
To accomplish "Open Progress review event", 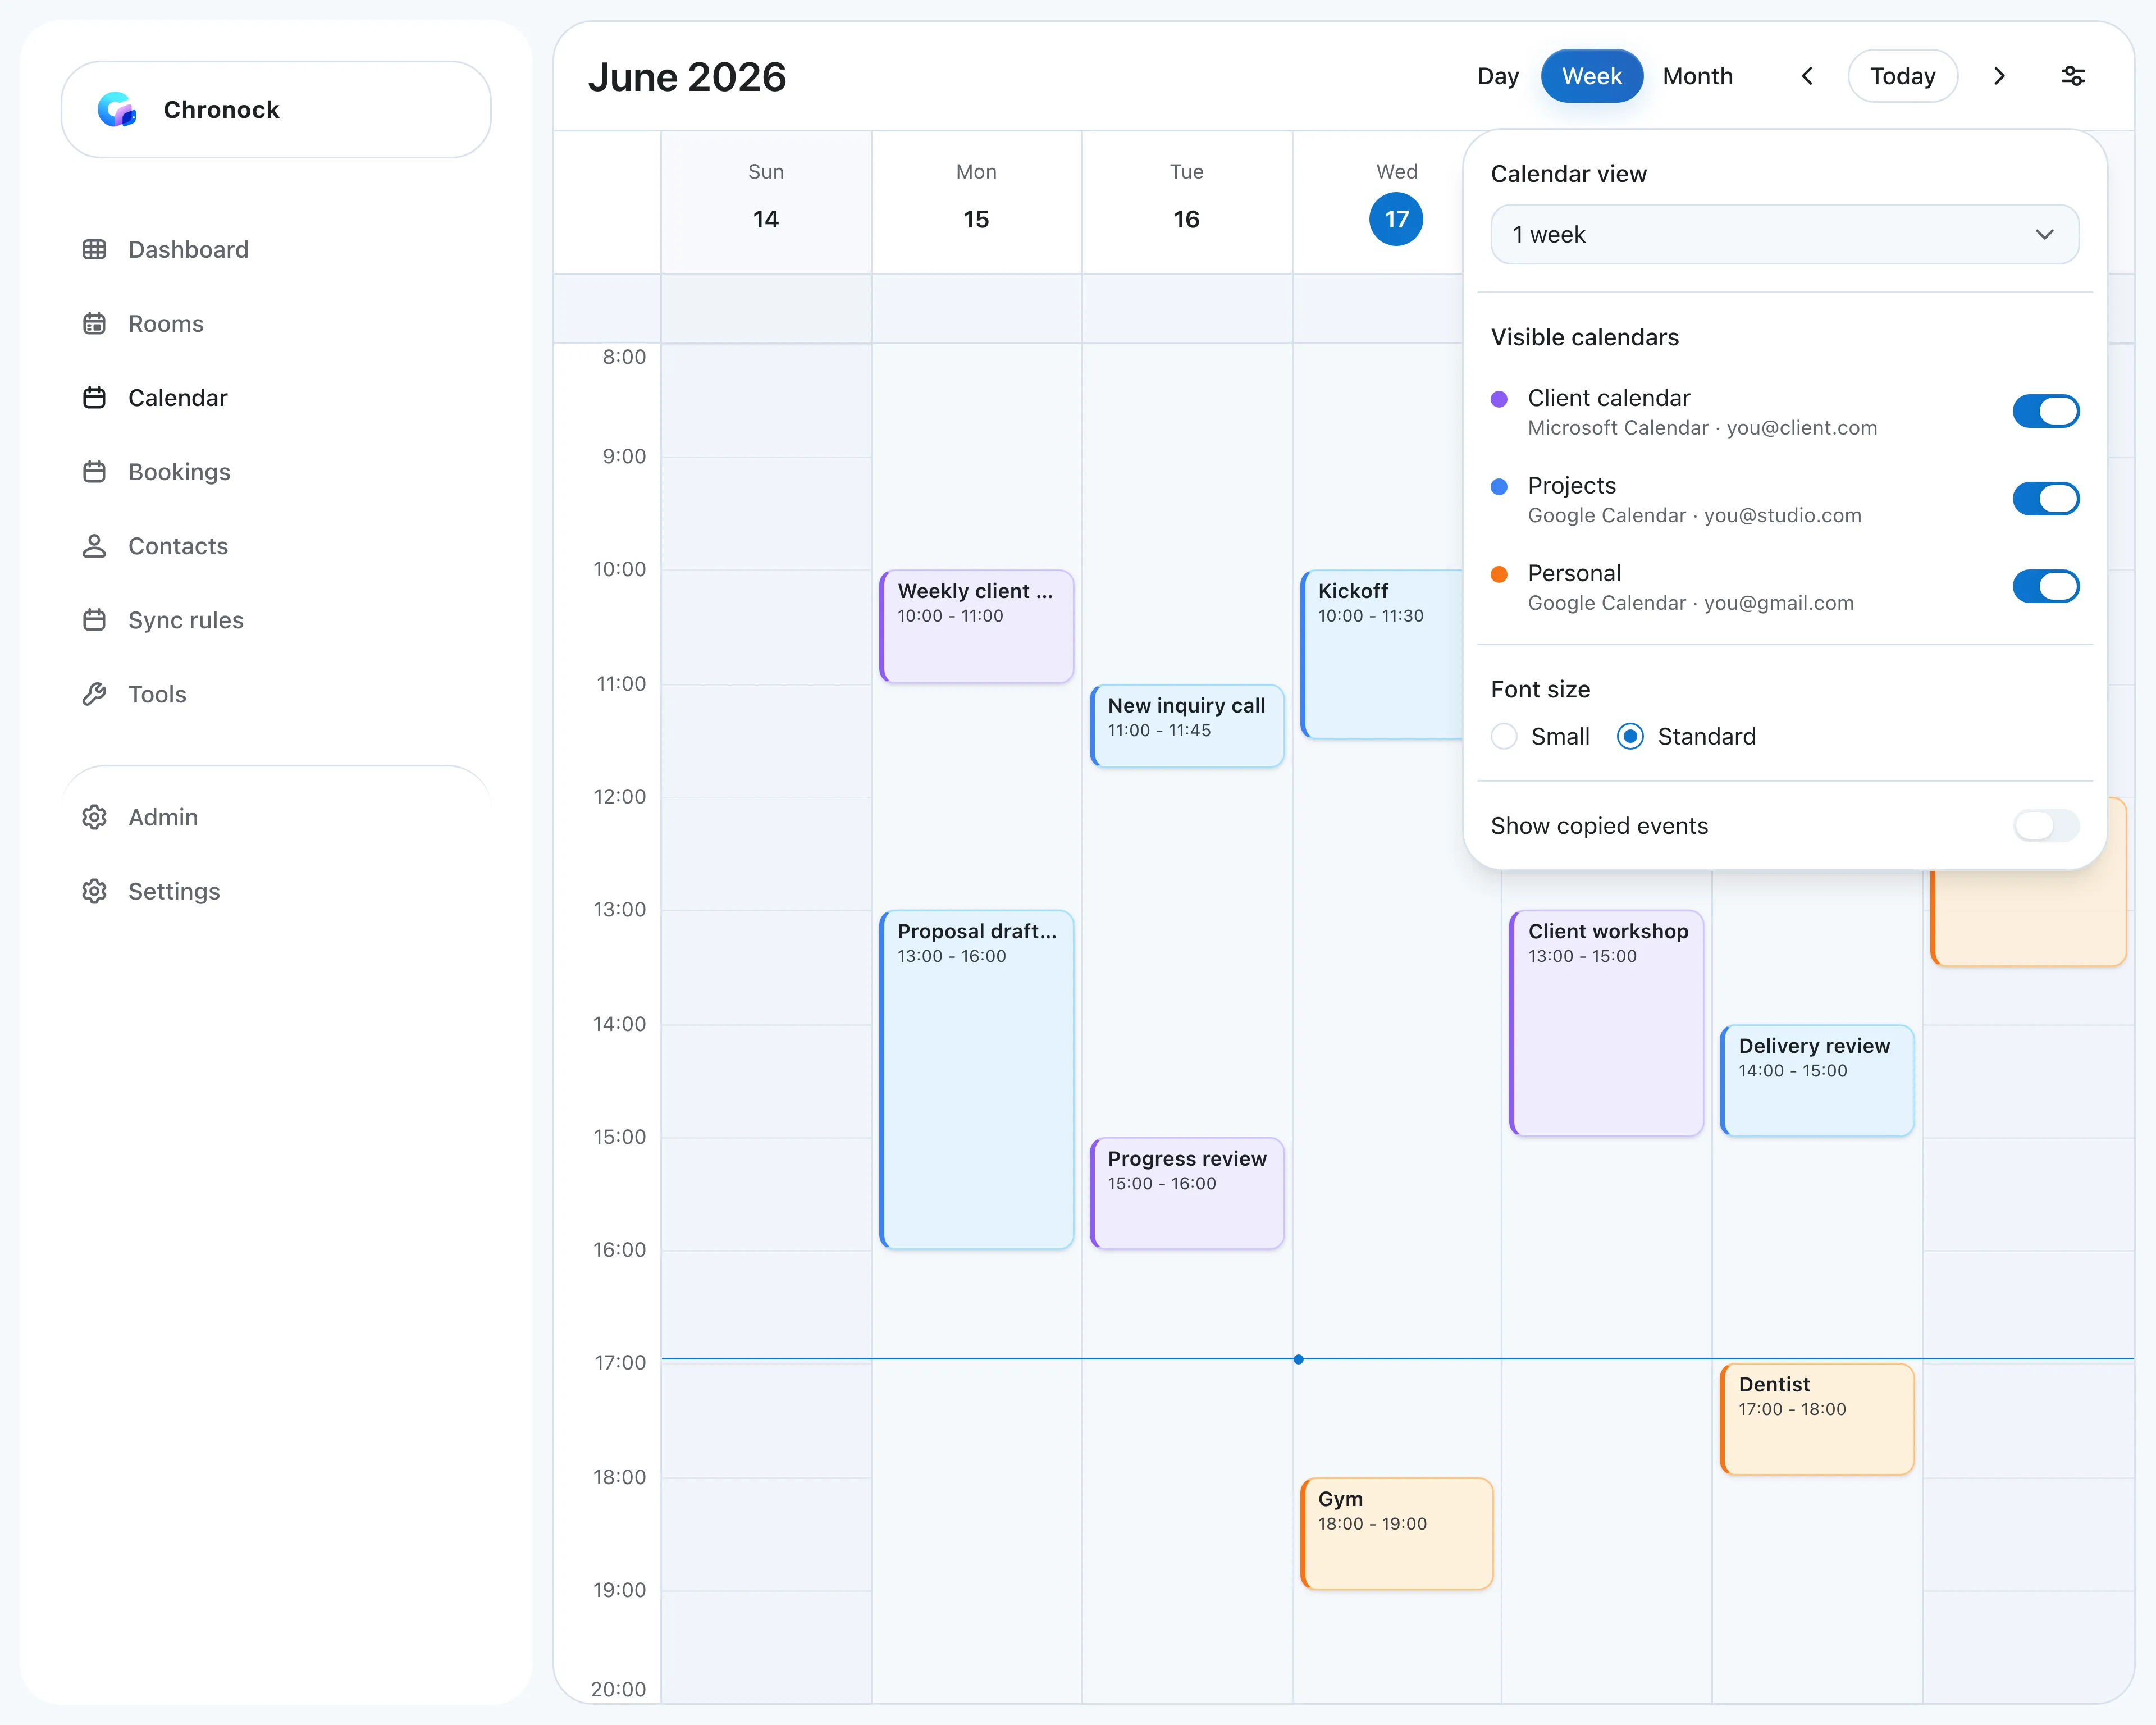I will click(x=1186, y=1192).
